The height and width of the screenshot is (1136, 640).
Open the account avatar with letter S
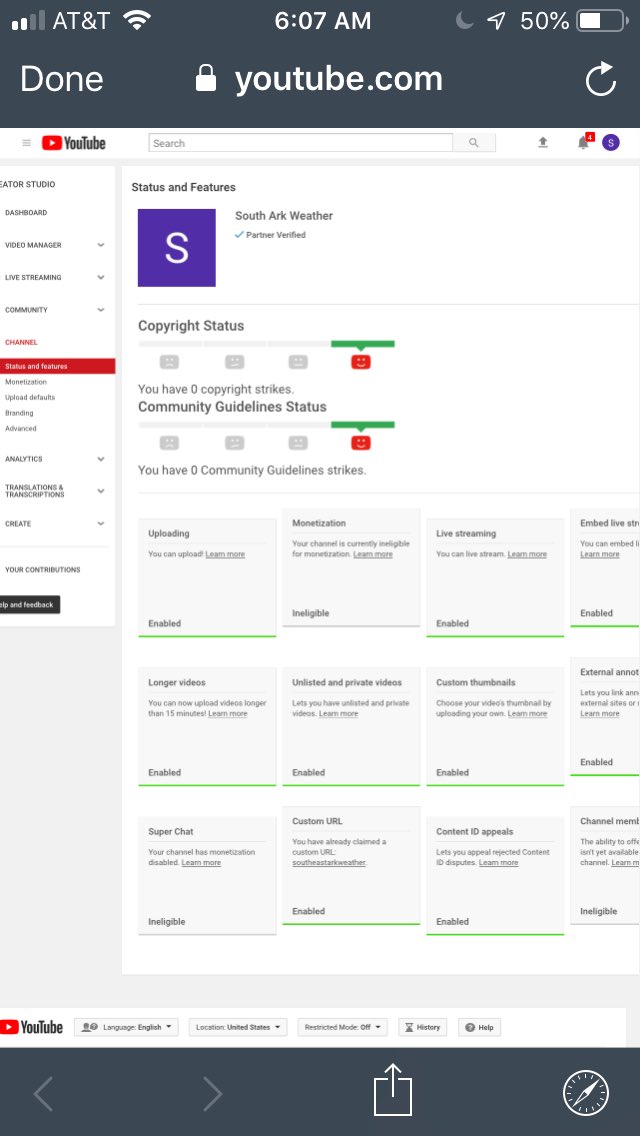(x=611, y=143)
